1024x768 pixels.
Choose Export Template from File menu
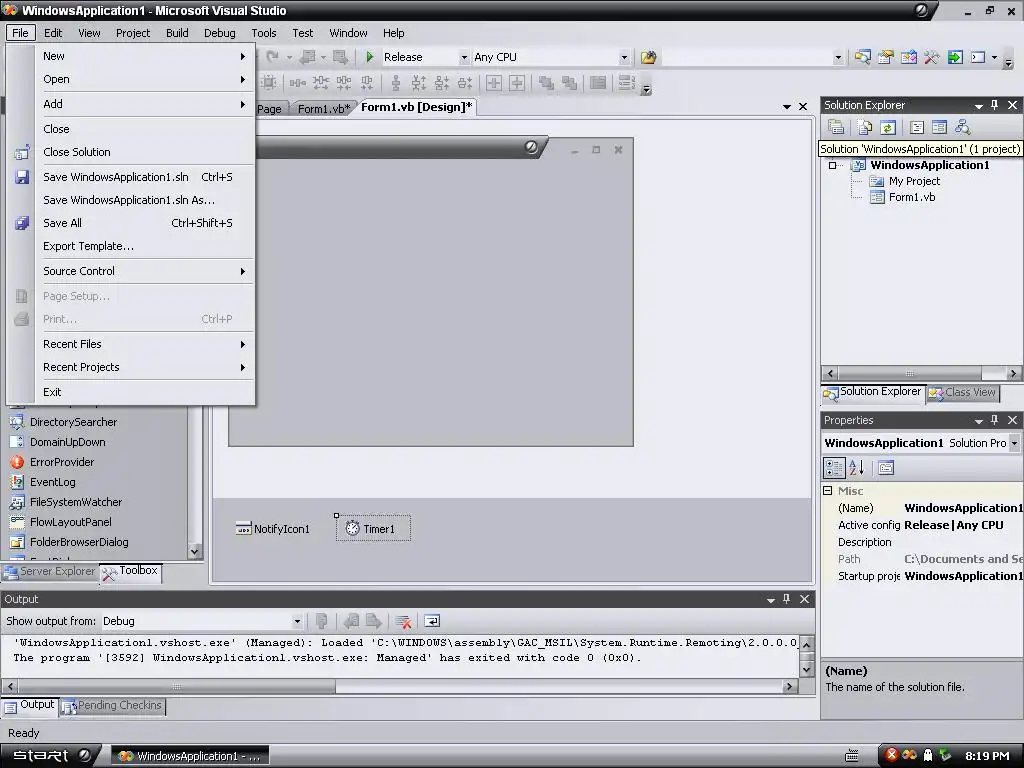[x=144, y=246]
